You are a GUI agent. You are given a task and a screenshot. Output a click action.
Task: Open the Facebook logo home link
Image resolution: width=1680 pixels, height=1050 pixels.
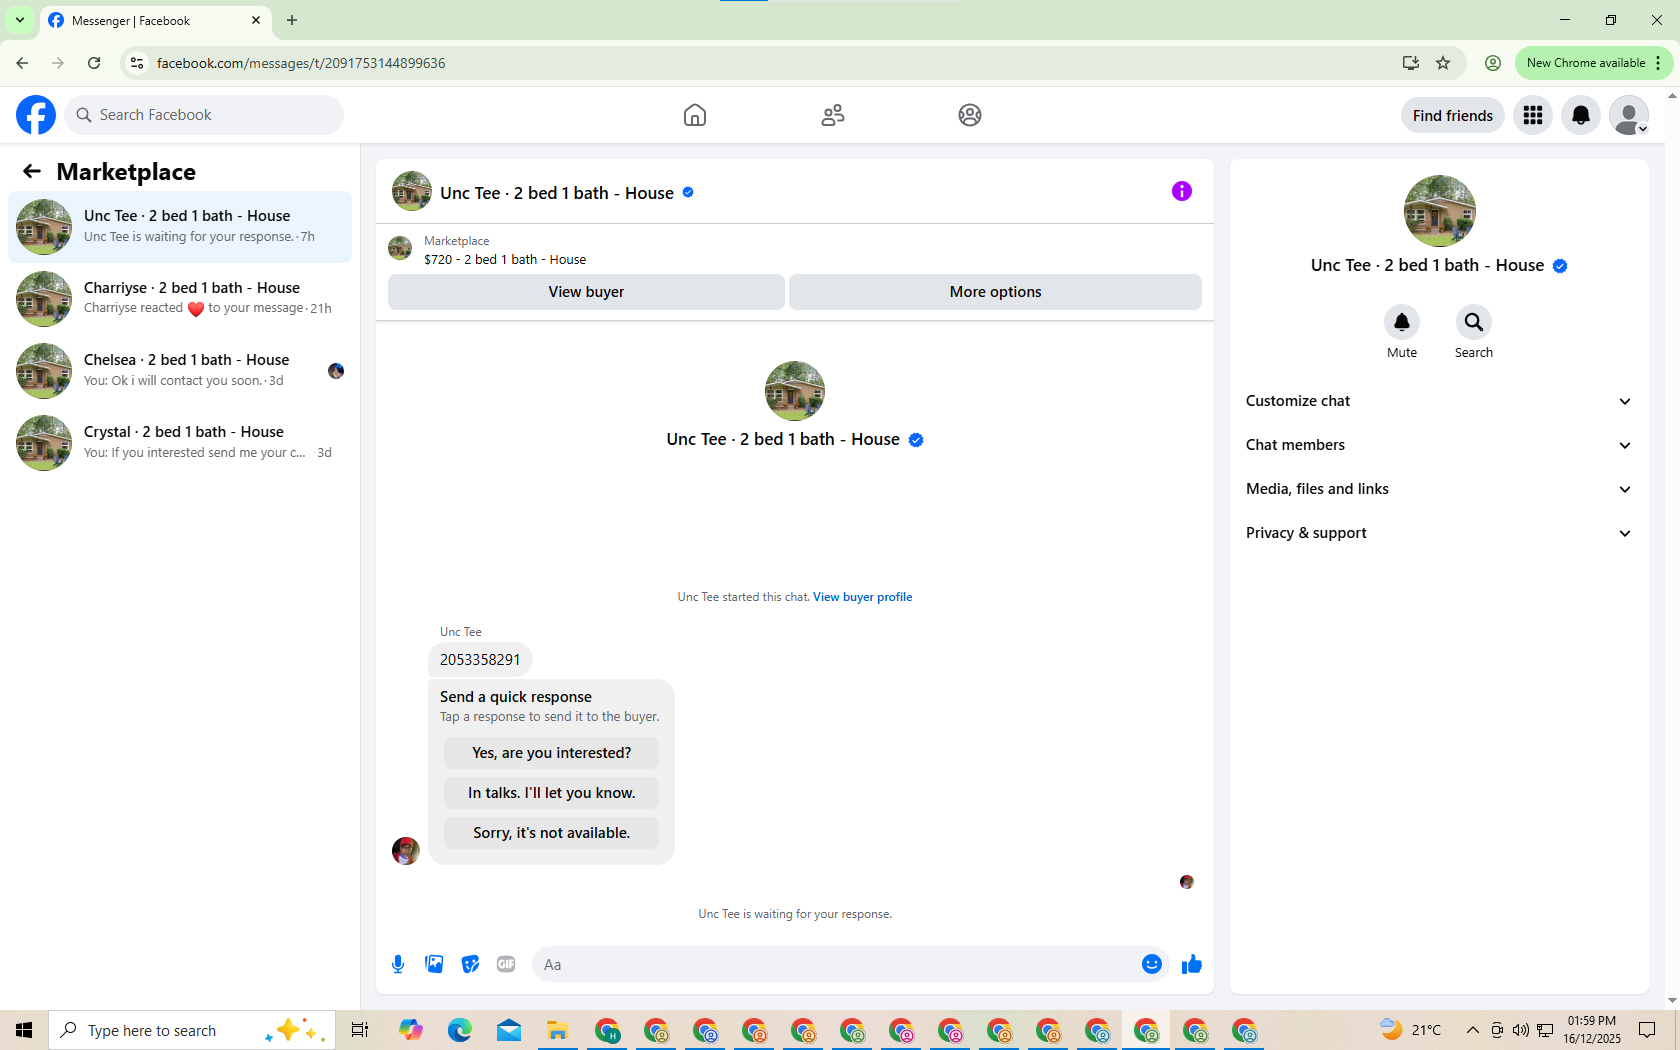[x=36, y=115]
